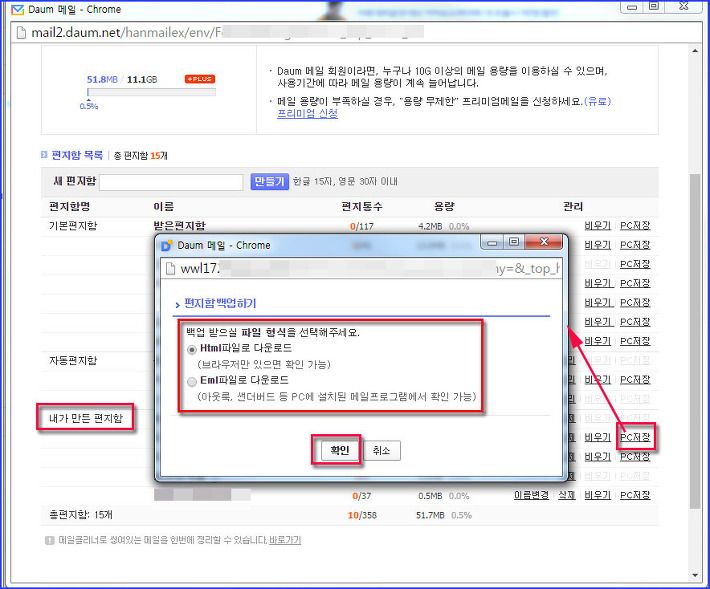Click 비우기 link in the 0/37 row
The width and height of the screenshot is (710, 589).
[x=597, y=495]
